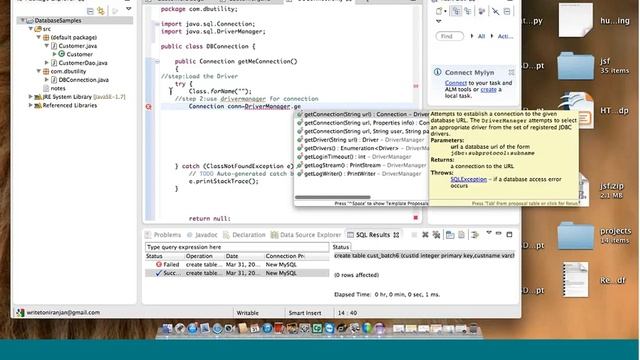640x360 pixels.
Task: Choose getConnection(String url, Properties info) proposal
Action: coord(362,123)
